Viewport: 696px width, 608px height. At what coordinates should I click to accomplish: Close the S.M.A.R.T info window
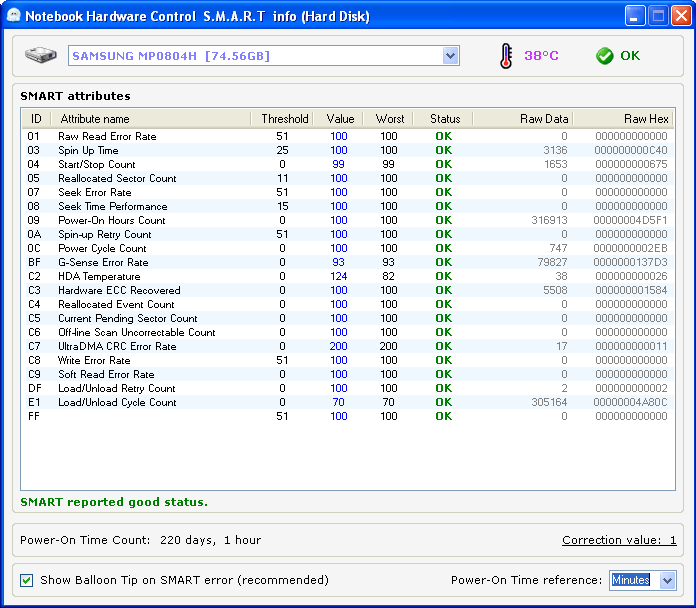click(x=681, y=16)
